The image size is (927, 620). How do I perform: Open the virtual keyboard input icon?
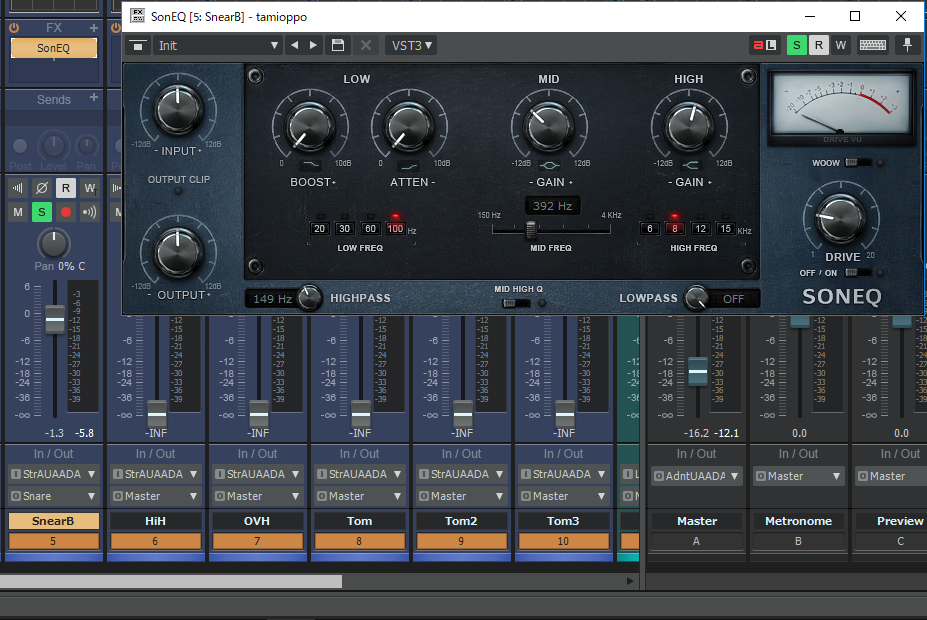pyautogui.click(x=872, y=45)
